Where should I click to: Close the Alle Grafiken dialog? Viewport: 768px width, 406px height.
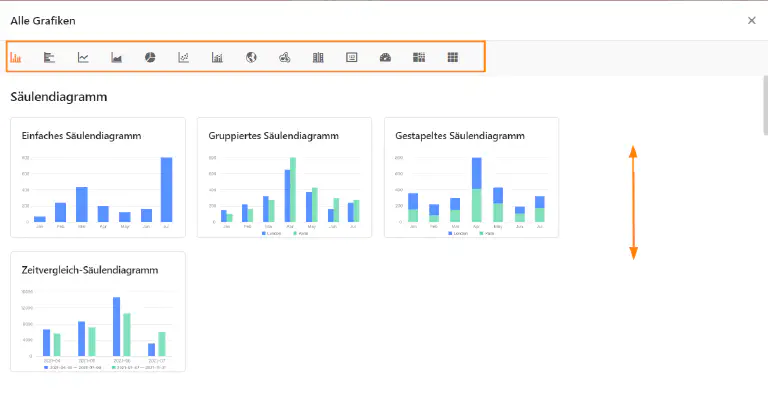point(751,20)
